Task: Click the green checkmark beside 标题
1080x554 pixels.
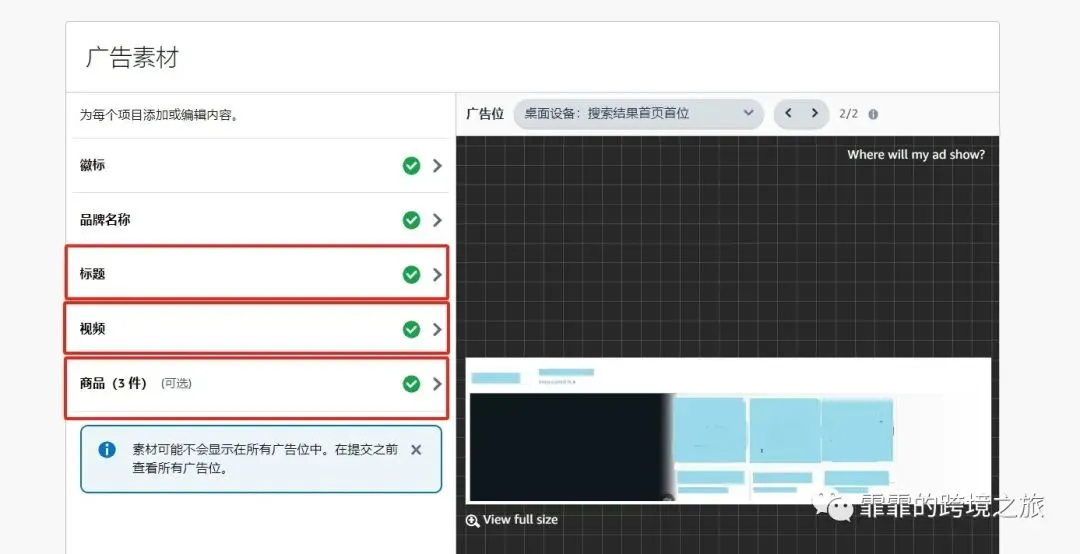Action: coord(411,274)
